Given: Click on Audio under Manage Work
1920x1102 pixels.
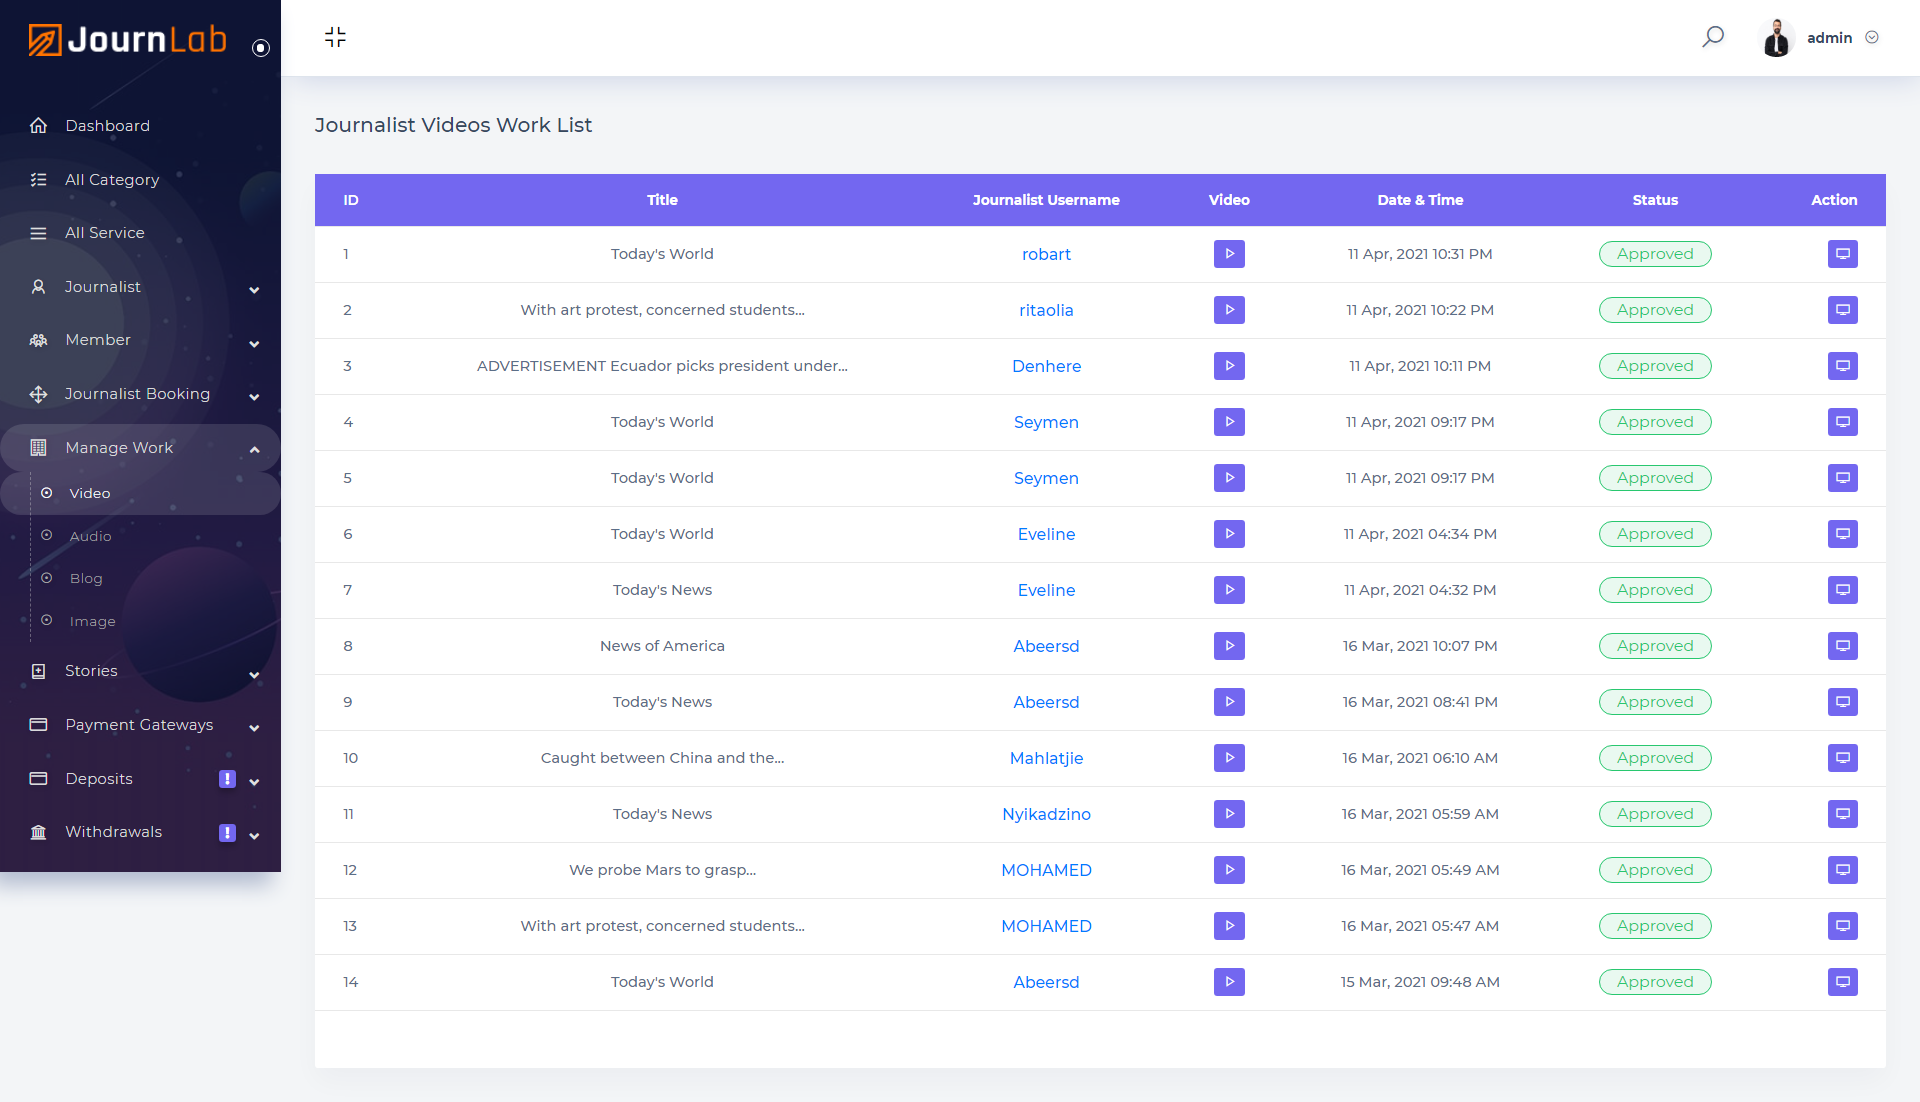Looking at the screenshot, I should coord(90,535).
